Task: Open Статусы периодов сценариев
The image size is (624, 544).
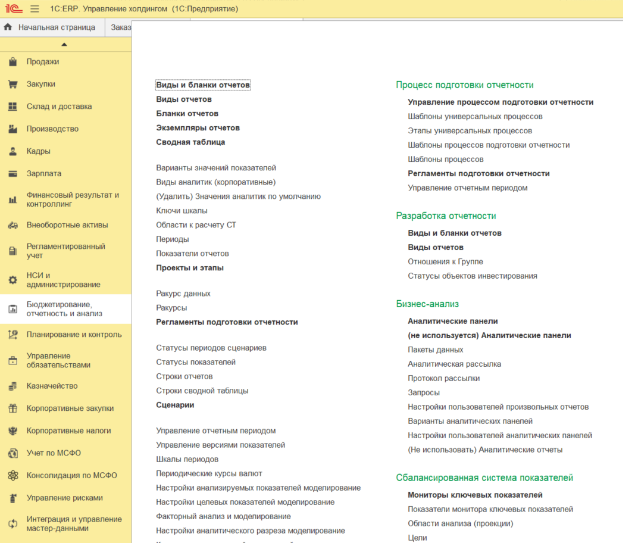Action: tap(211, 348)
